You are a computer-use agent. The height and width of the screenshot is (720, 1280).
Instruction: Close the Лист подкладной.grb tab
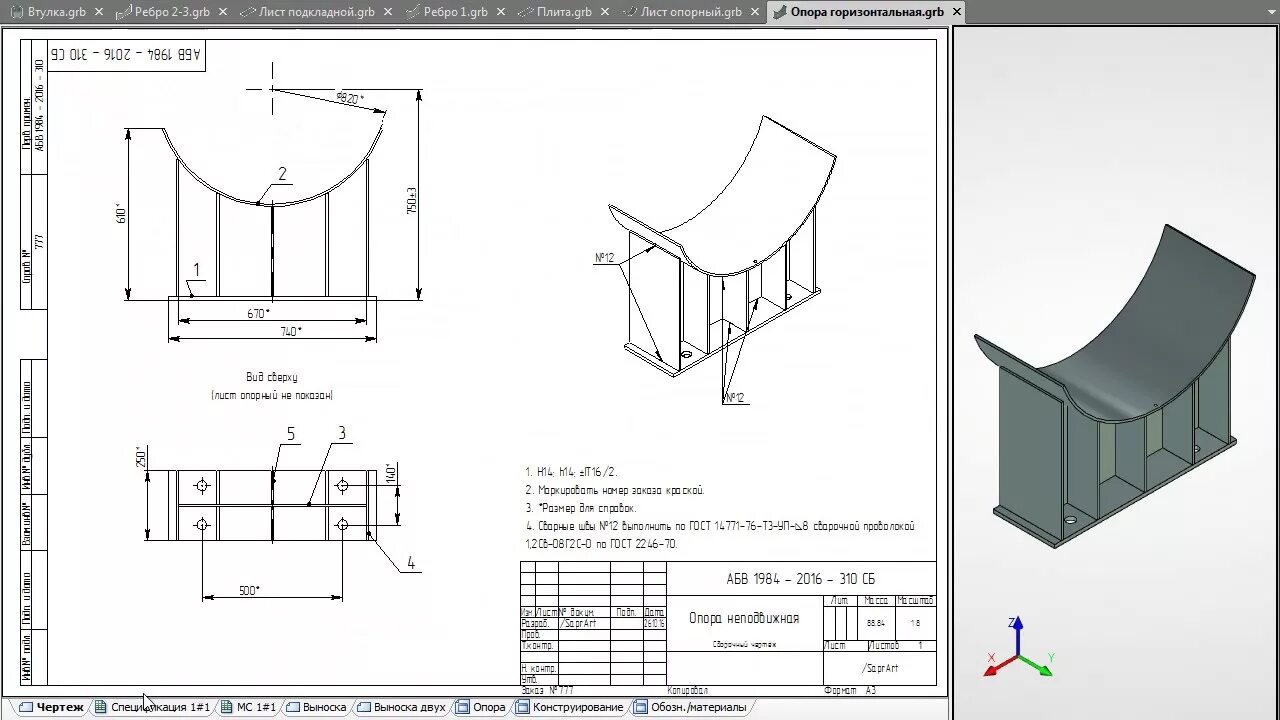pos(388,12)
